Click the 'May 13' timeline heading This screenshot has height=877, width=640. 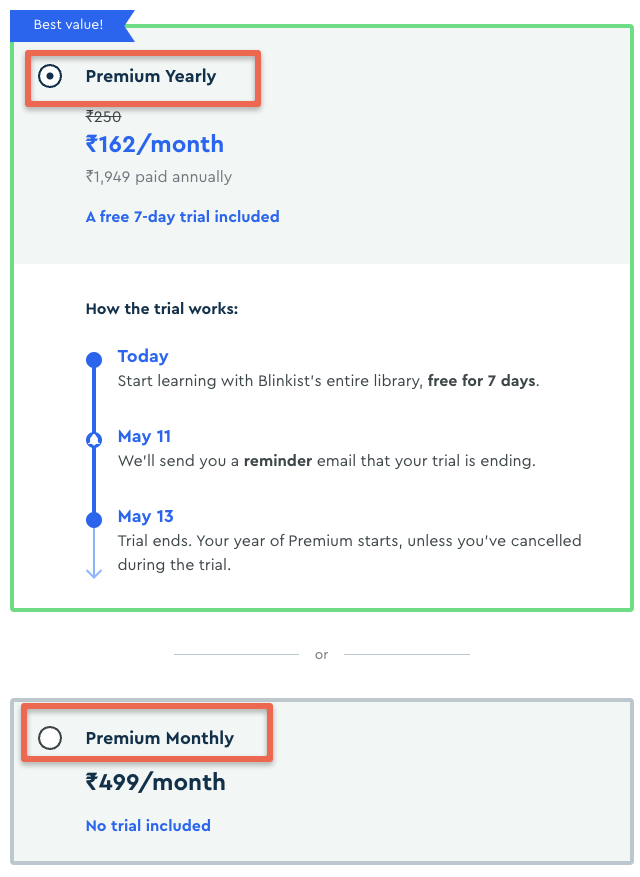pyautogui.click(x=145, y=516)
